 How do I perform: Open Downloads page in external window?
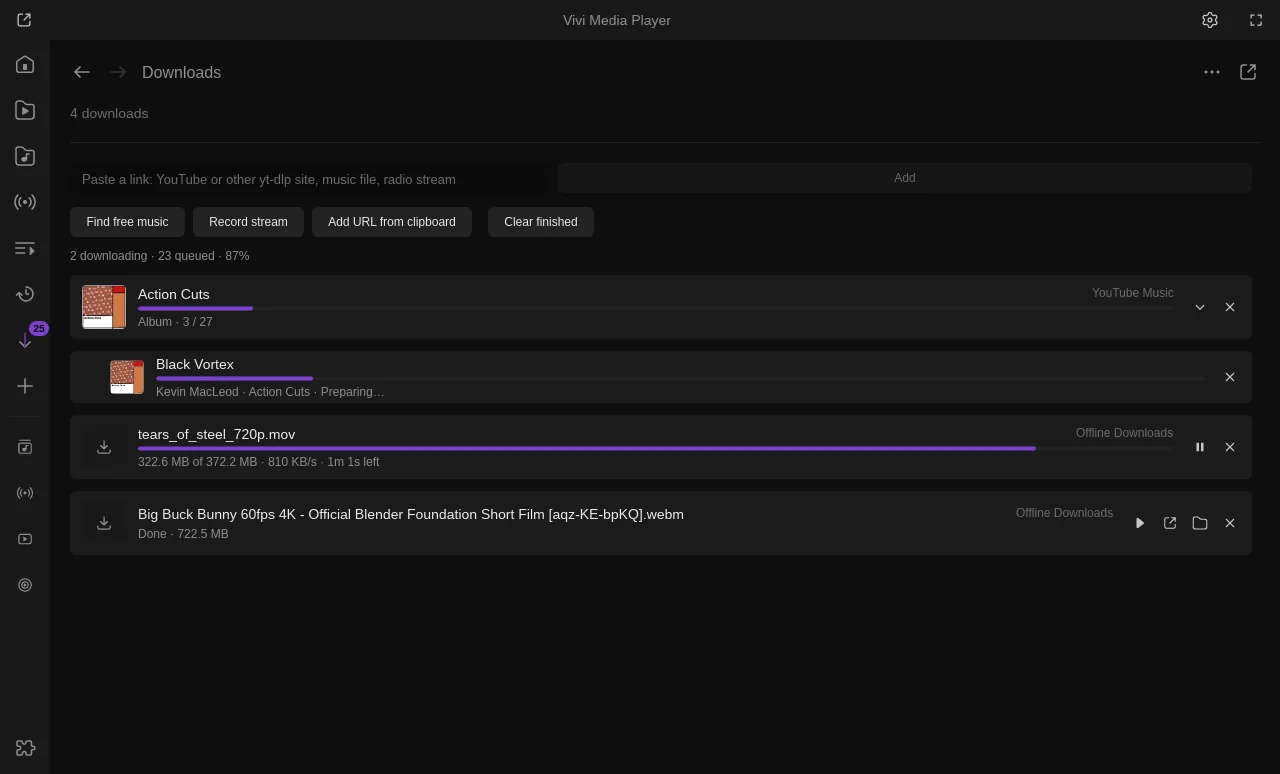[x=1248, y=72]
